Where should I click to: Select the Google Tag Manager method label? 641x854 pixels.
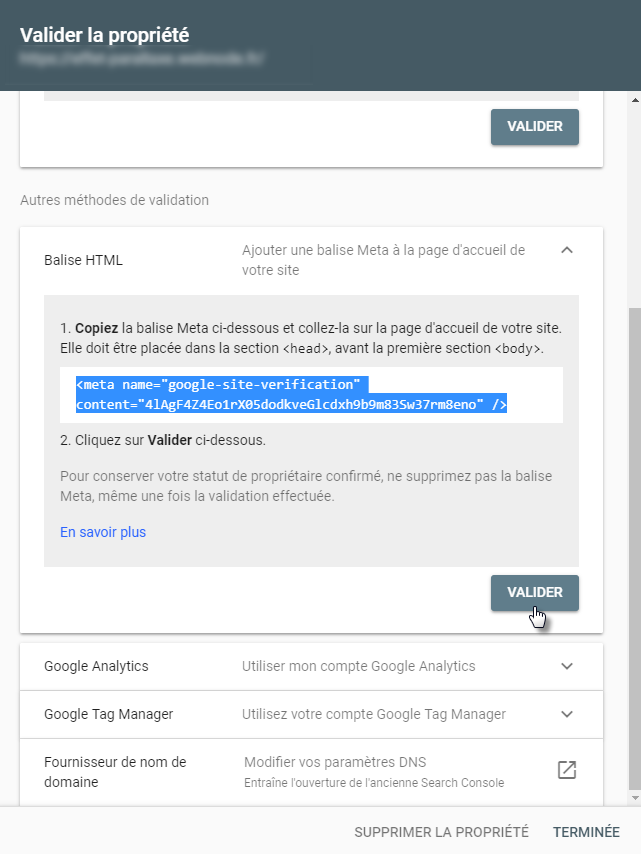click(x=109, y=714)
